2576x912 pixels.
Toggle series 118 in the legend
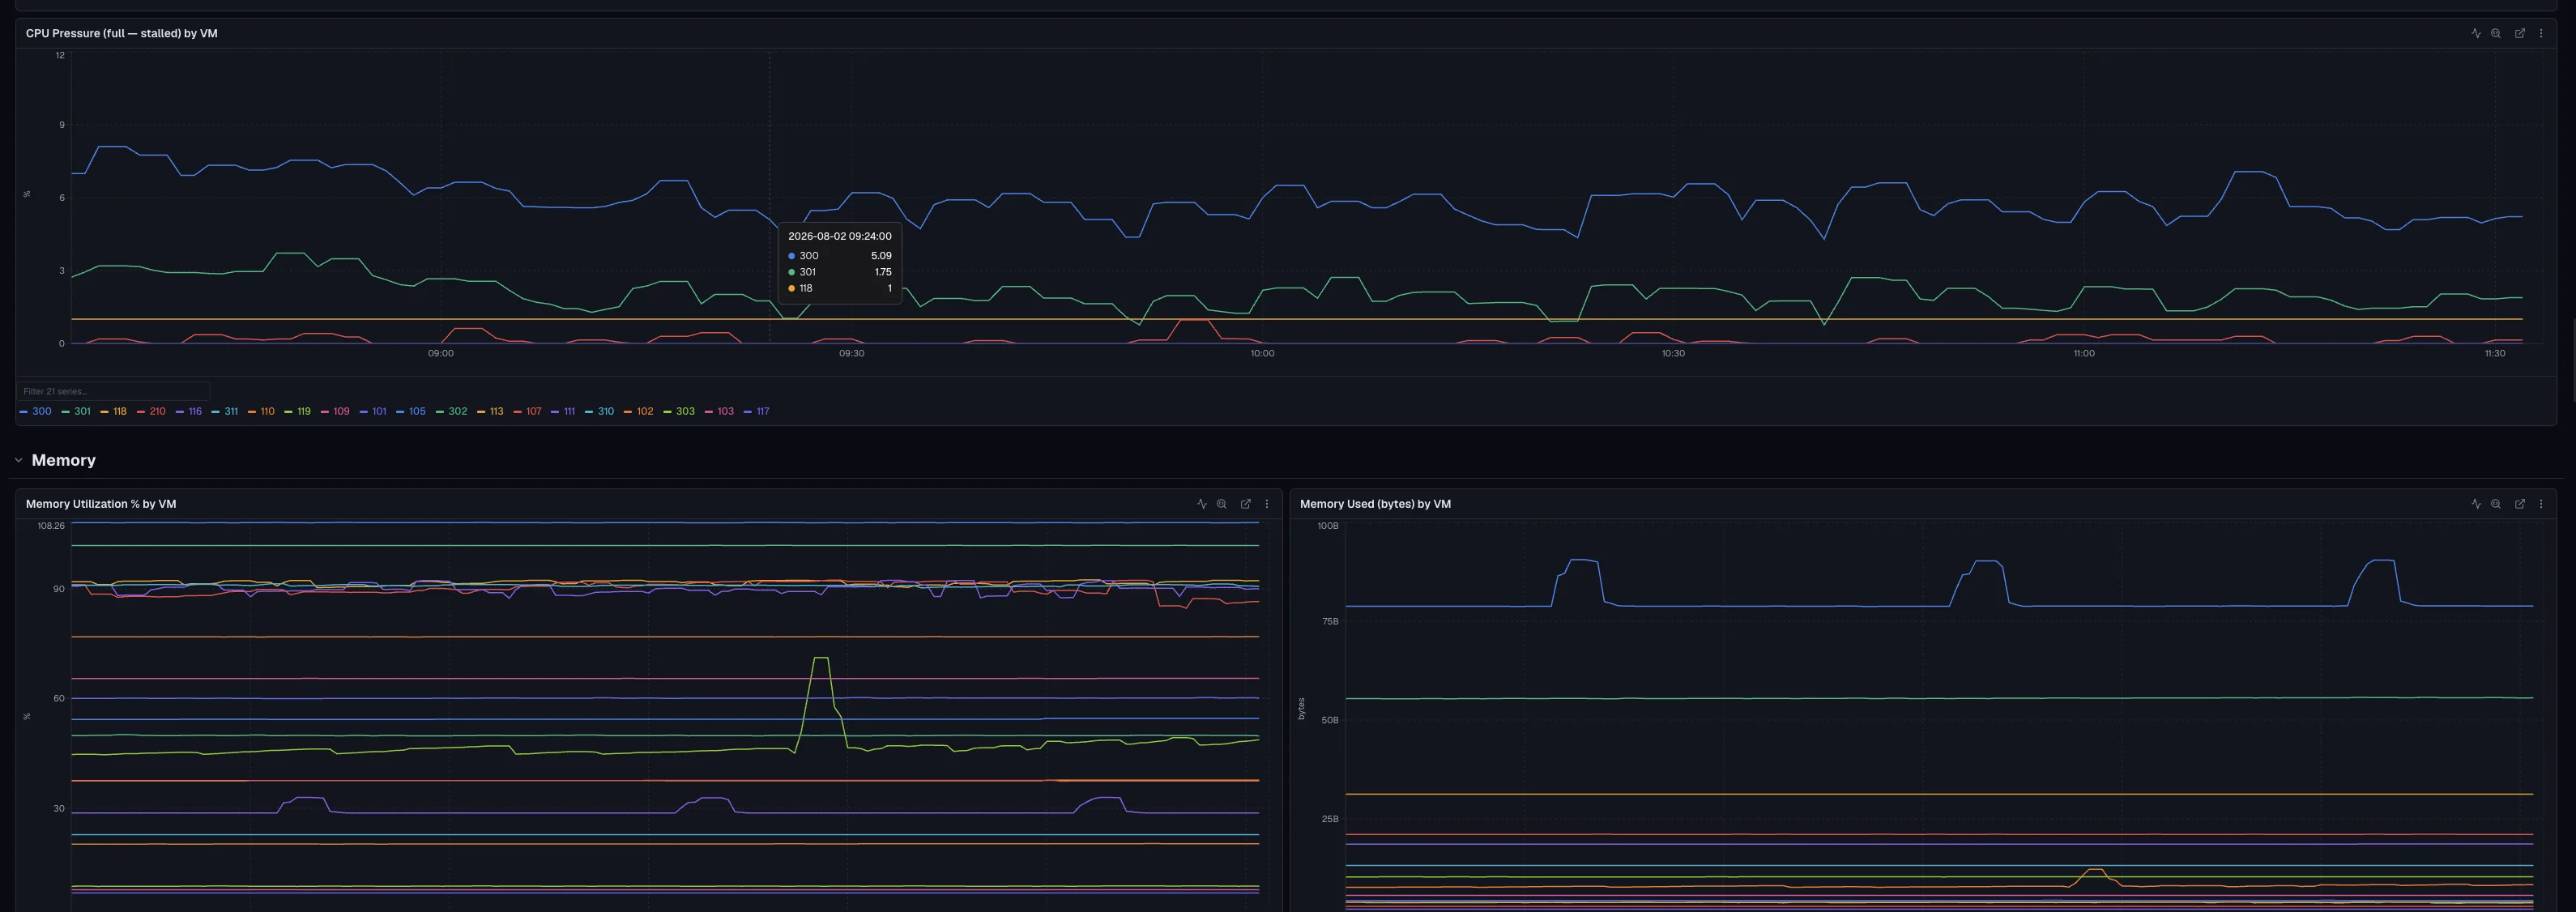point(114,411)
